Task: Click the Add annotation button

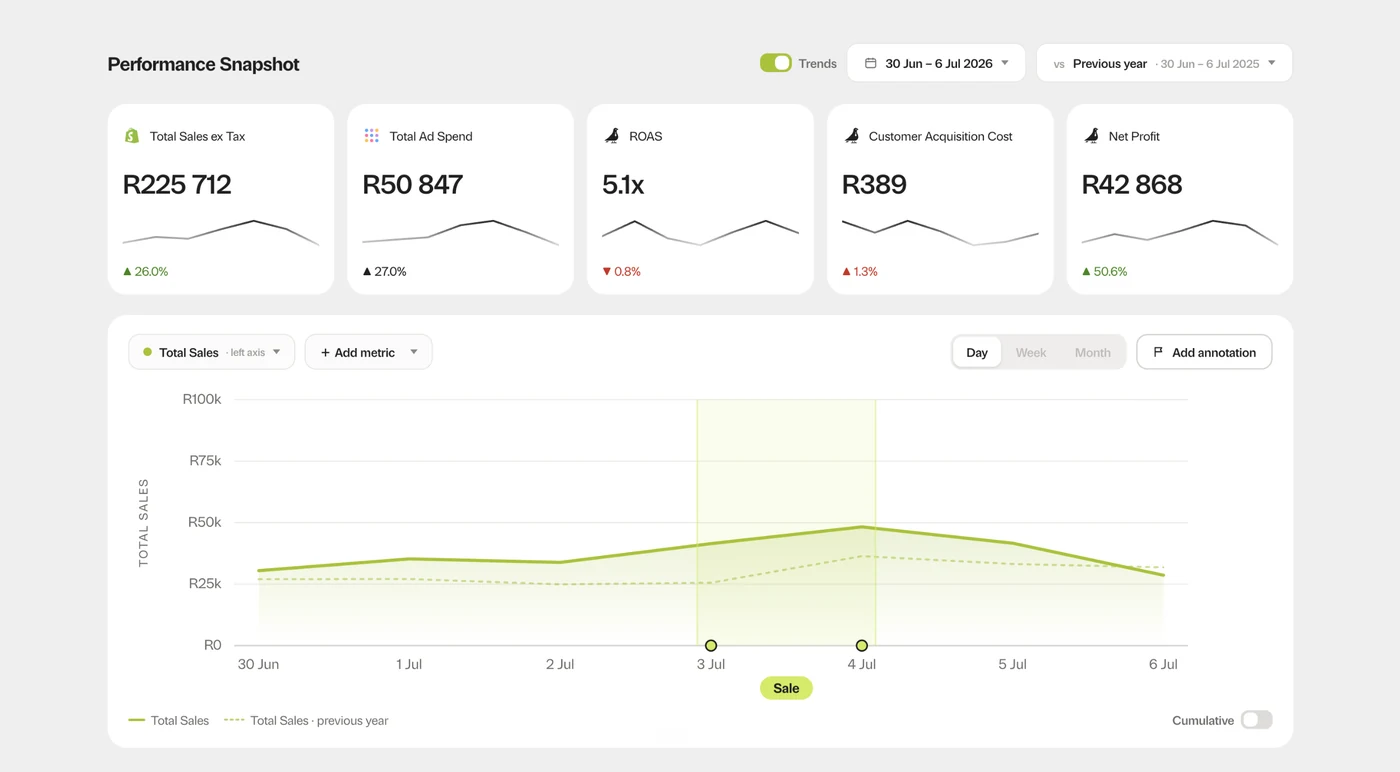Action: tap(1204, 352)
